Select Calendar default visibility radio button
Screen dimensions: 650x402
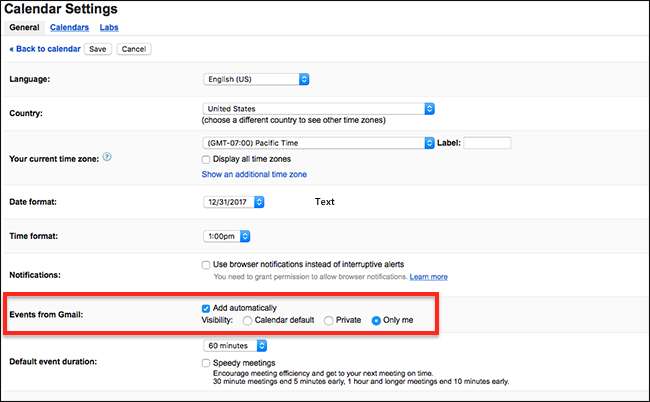click(x=247, y=320)
